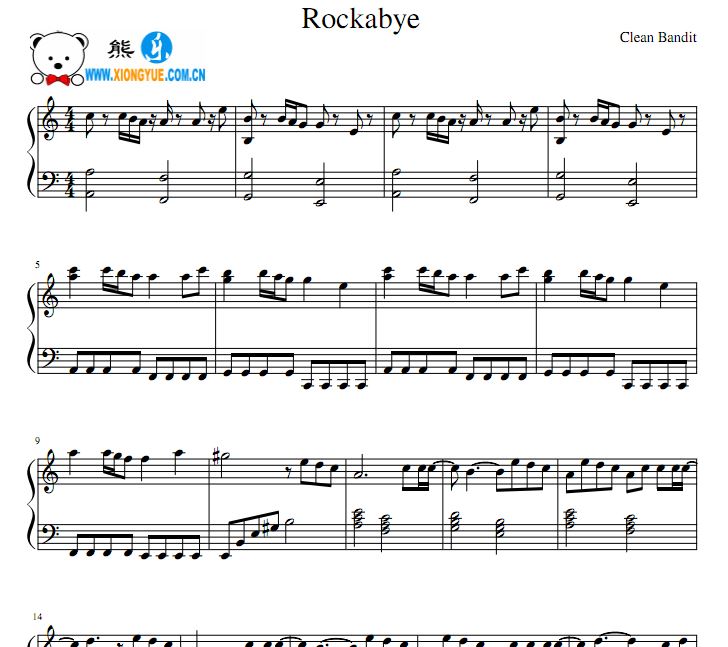This screenshot has width=728, height=647.
Task: Select the Clean Bandit composer text
Action: pyautogui.click(x=658, y=38)
